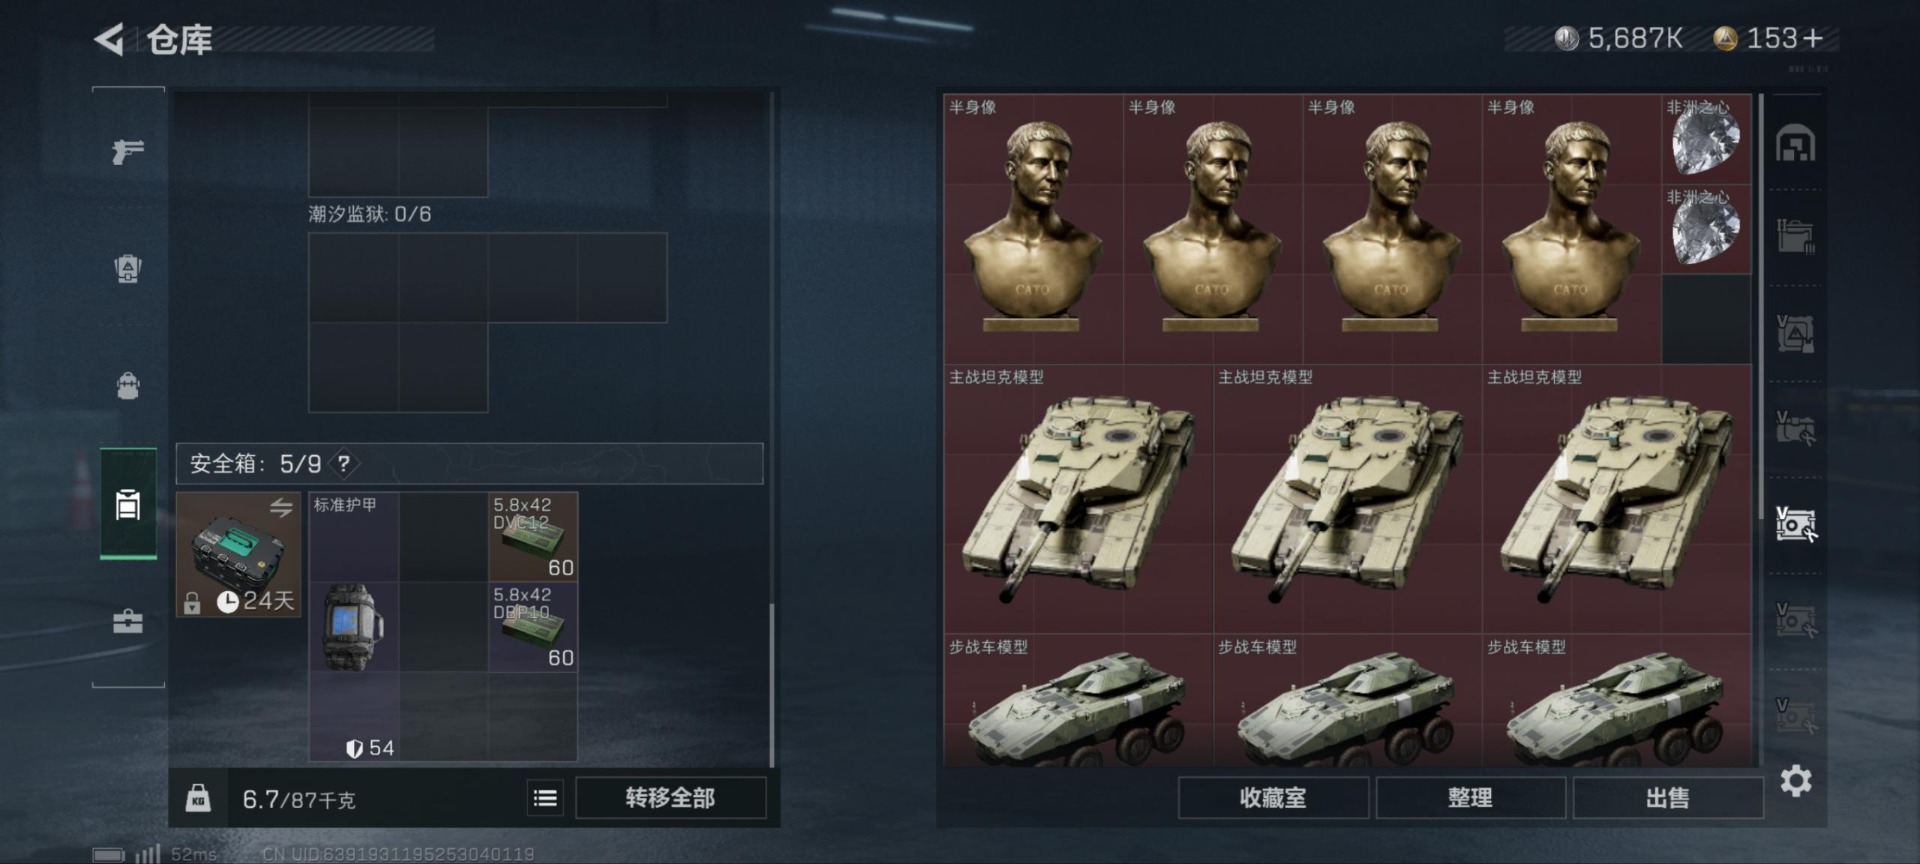Viewport: 1920px width, 864px height.
Task: Switch to the second expansion storage tab
Action: pyautogui.click(x=1796, y=333)
